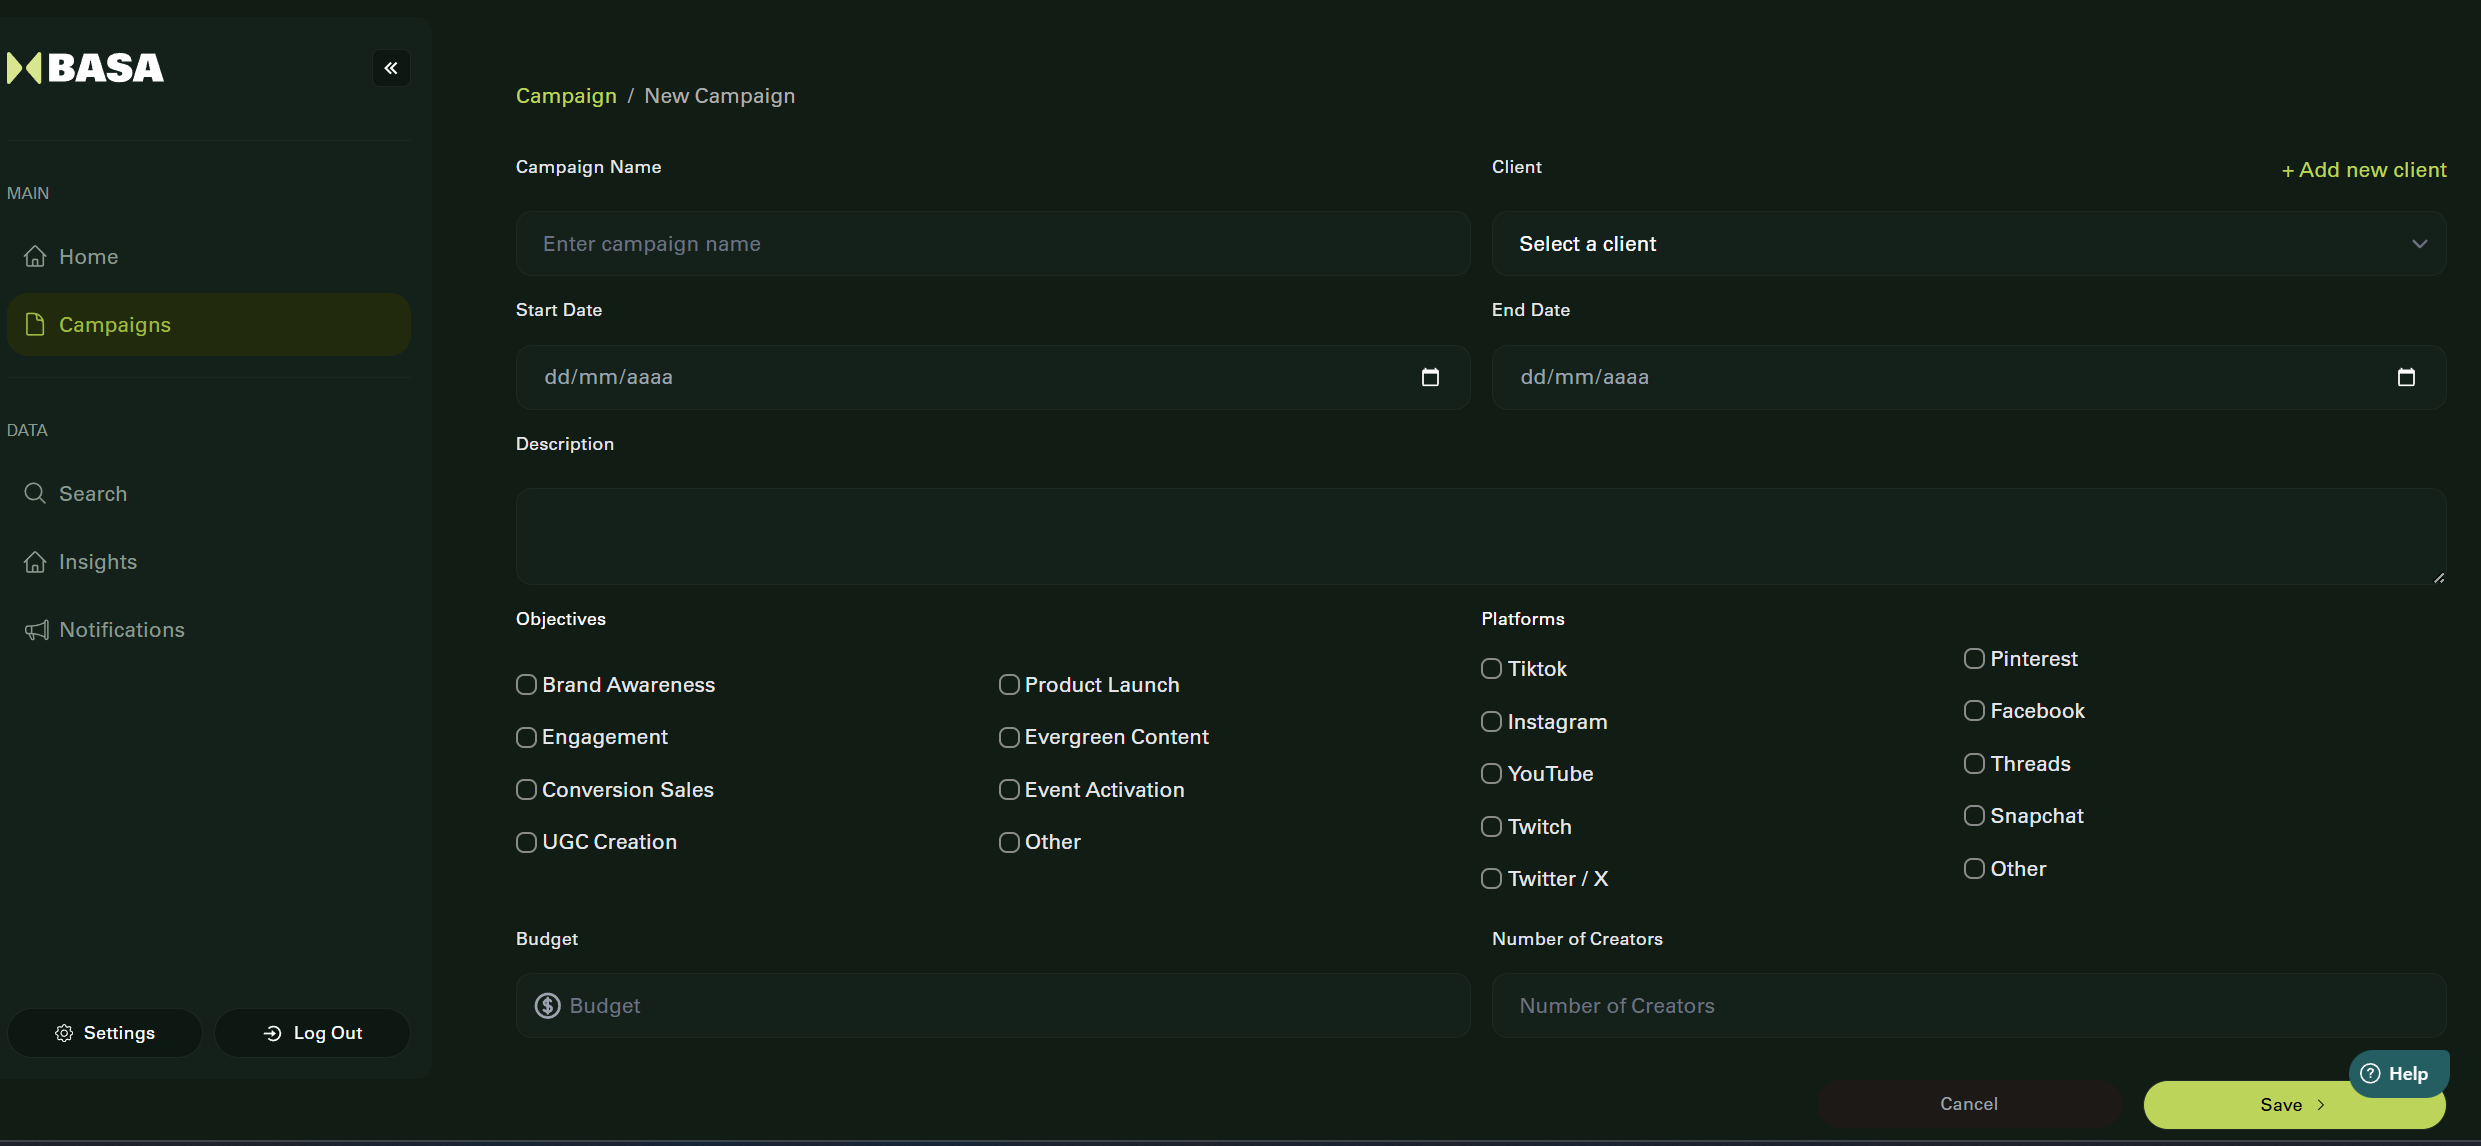Click the dollar icon in Budget field
This screenshot has width=2481, height=1146.
point(548,1006)
